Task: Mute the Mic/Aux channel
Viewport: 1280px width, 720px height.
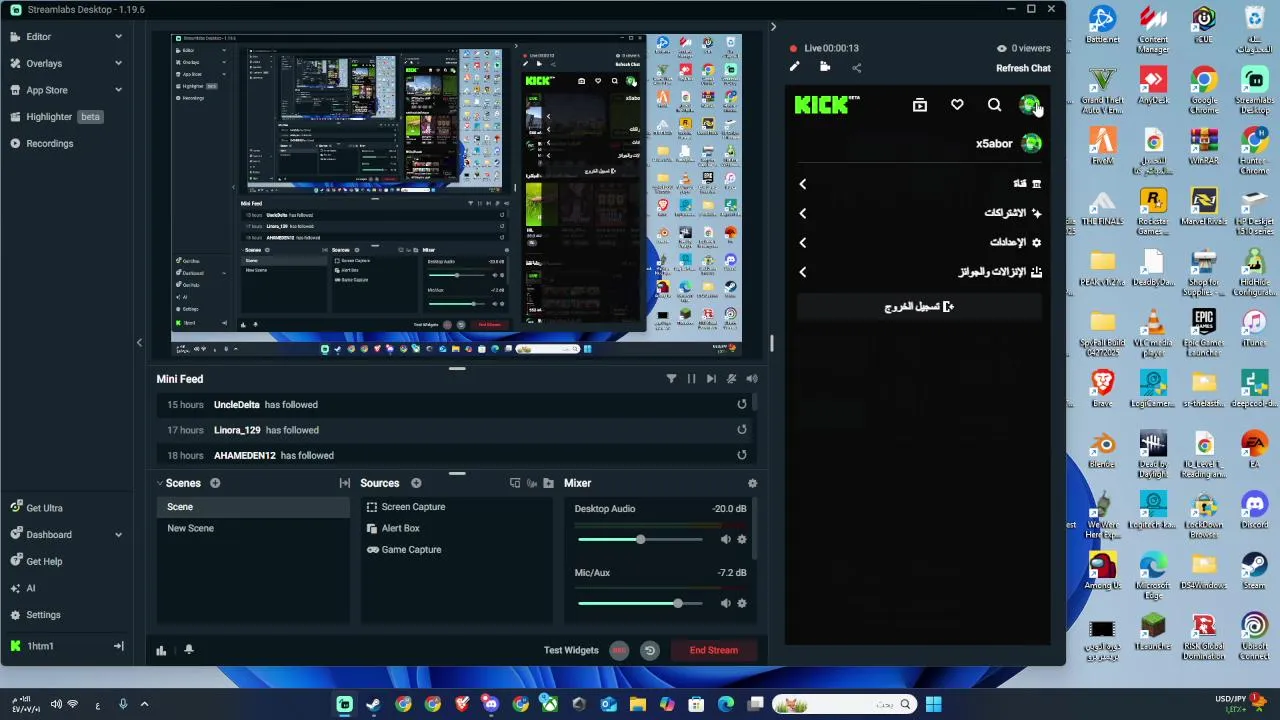Action: [725, 603]
